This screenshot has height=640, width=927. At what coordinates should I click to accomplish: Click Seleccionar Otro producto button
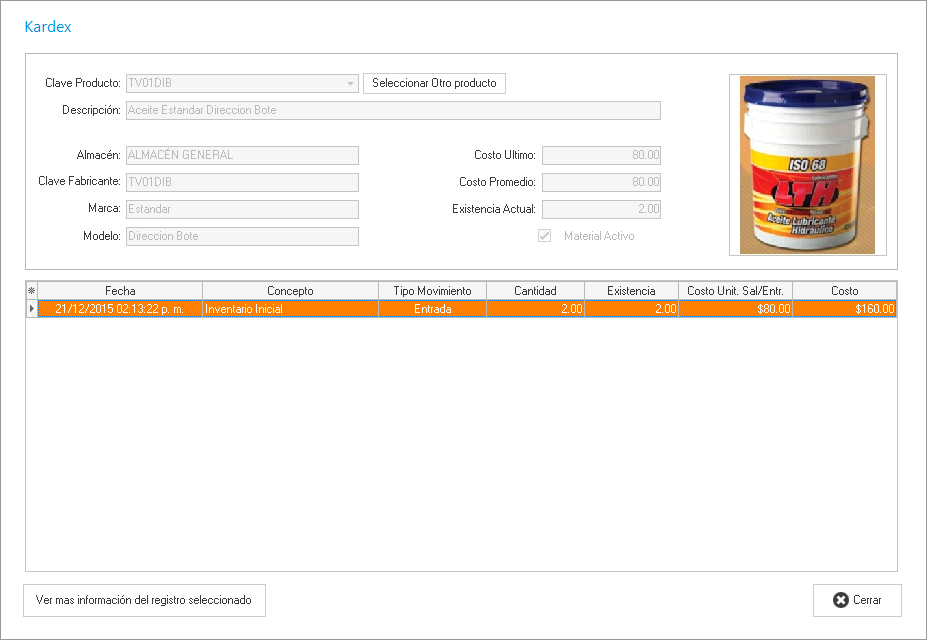click(x=434, y=83)
